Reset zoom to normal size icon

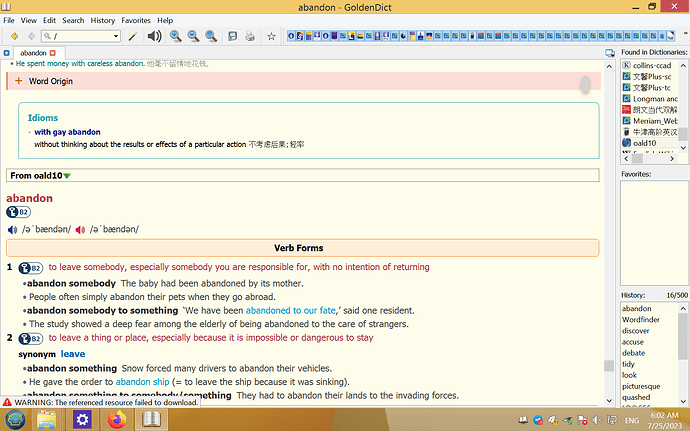coord(211,36)
